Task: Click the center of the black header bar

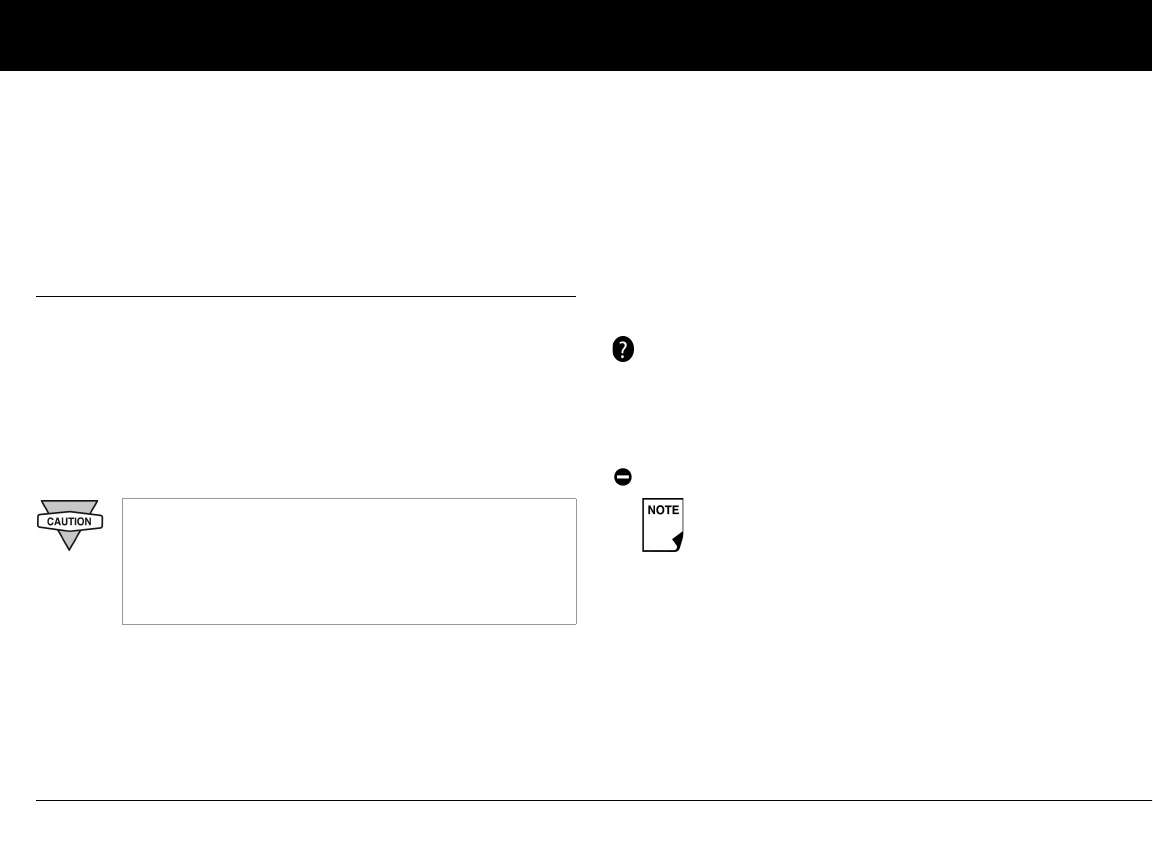Action: [x=576, y=35]
